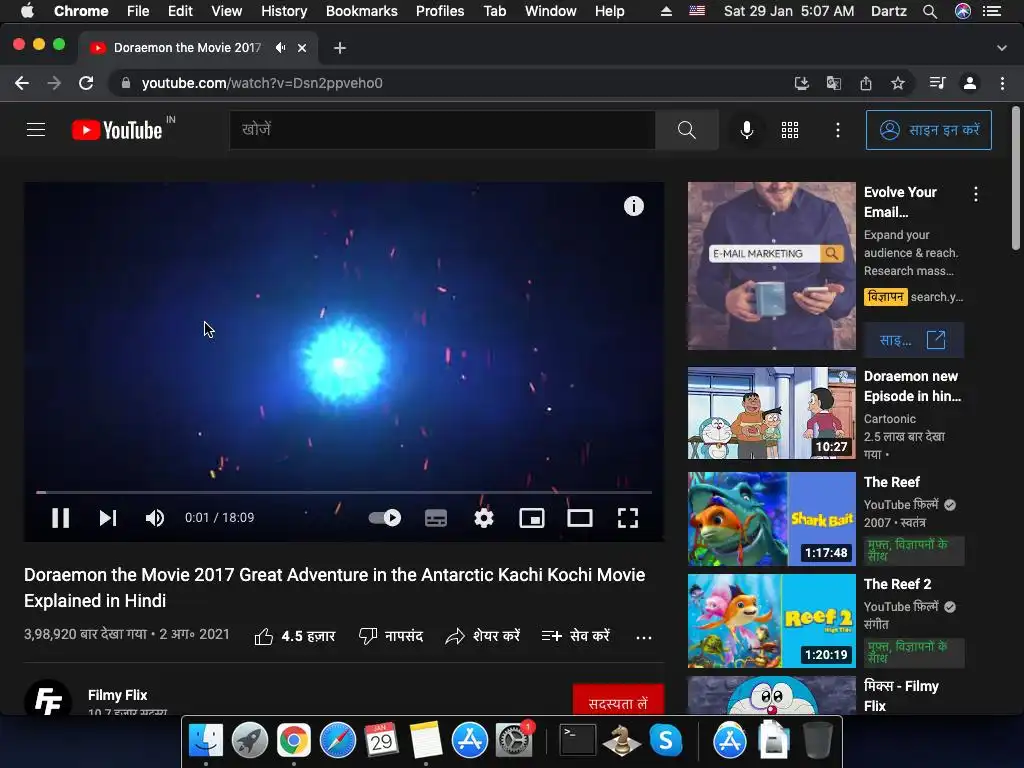The image size is (1024, 768).
Task: Share this page from address bar
Action: [865, 83]
